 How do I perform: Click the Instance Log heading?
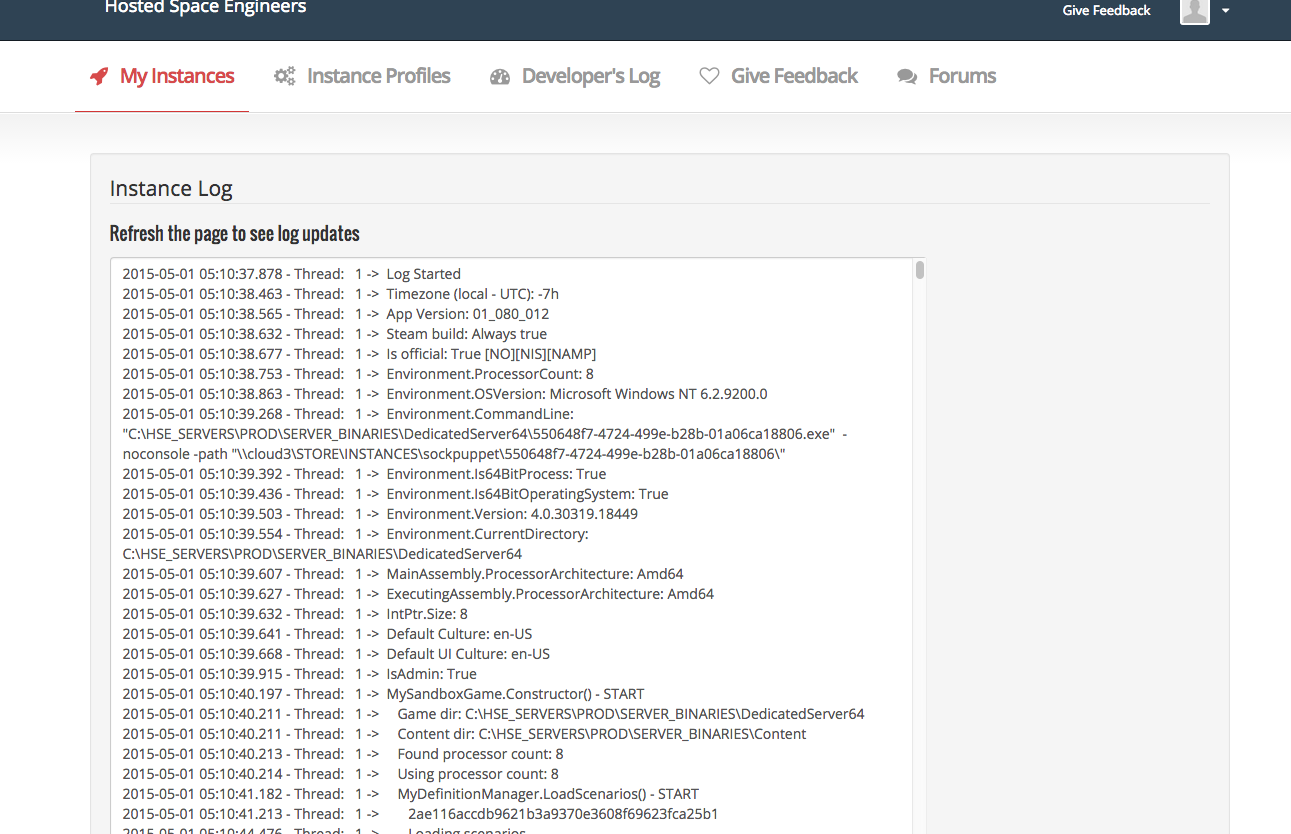[x=171, y=188]
